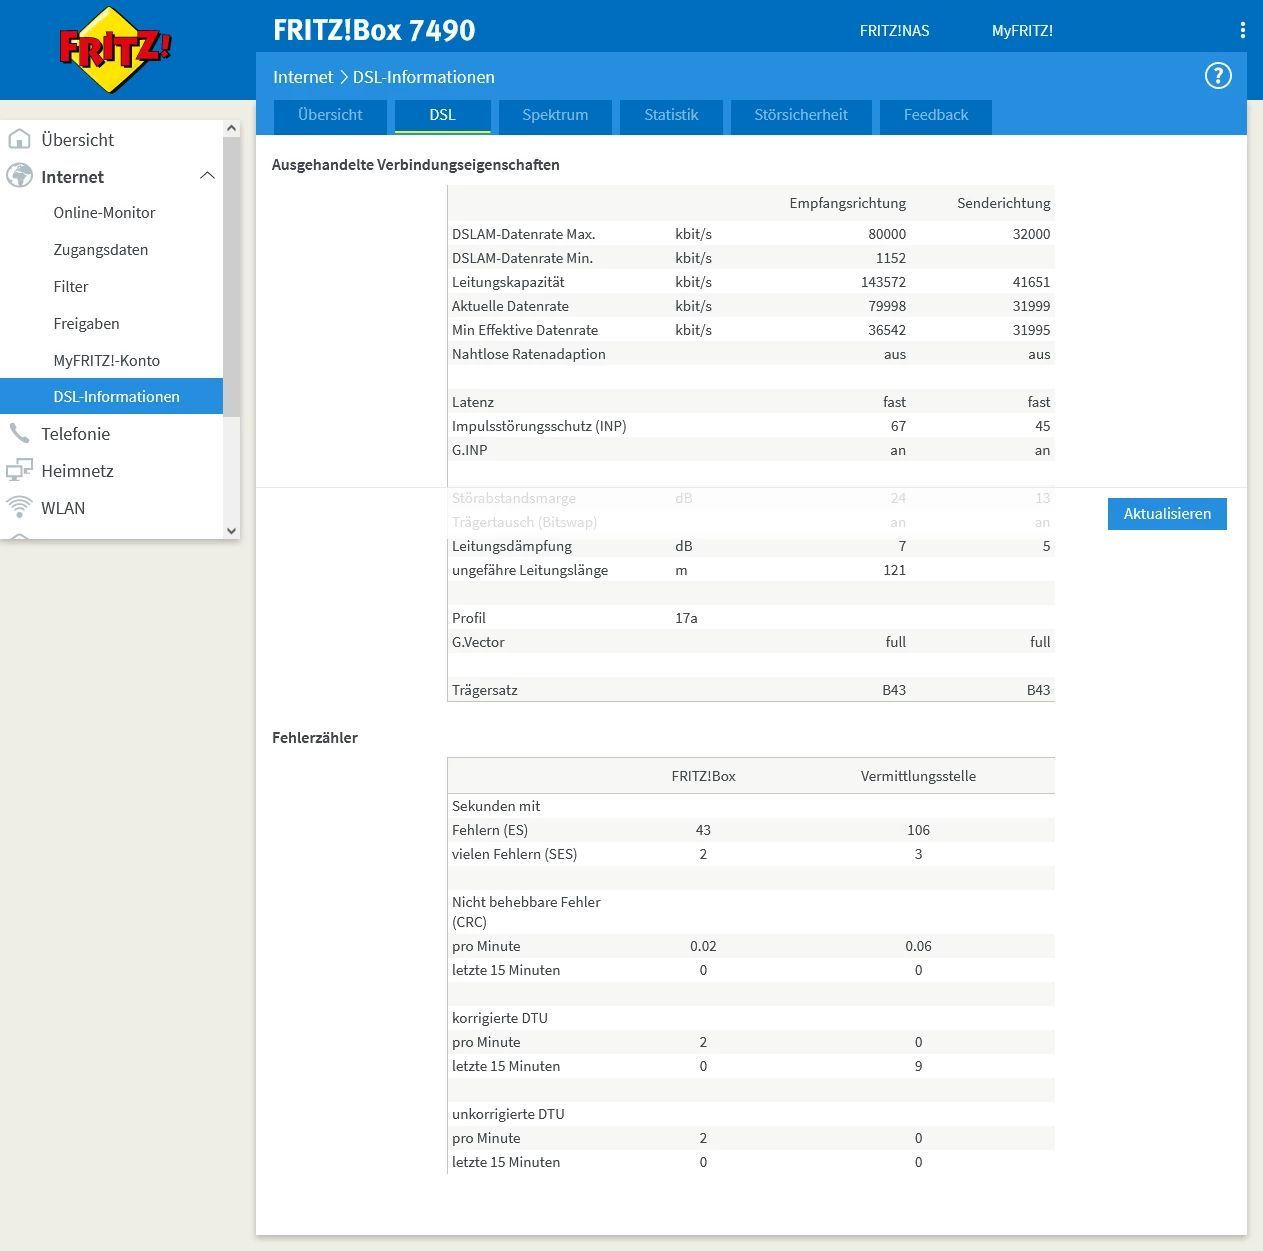The width and height of the screenshot is (1263, 1251).
Task: Click the Telefonie phone icon
Action: [19, 433]
